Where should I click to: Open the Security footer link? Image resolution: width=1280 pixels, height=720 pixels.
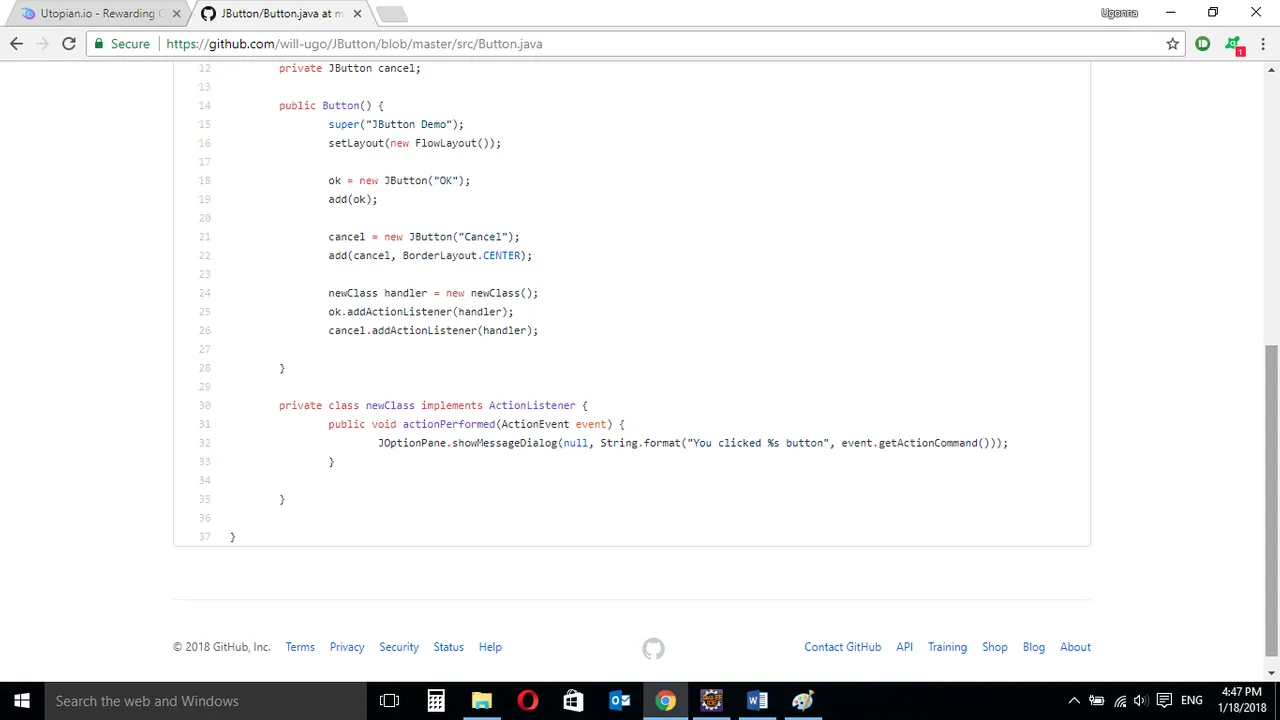(399, 647)
